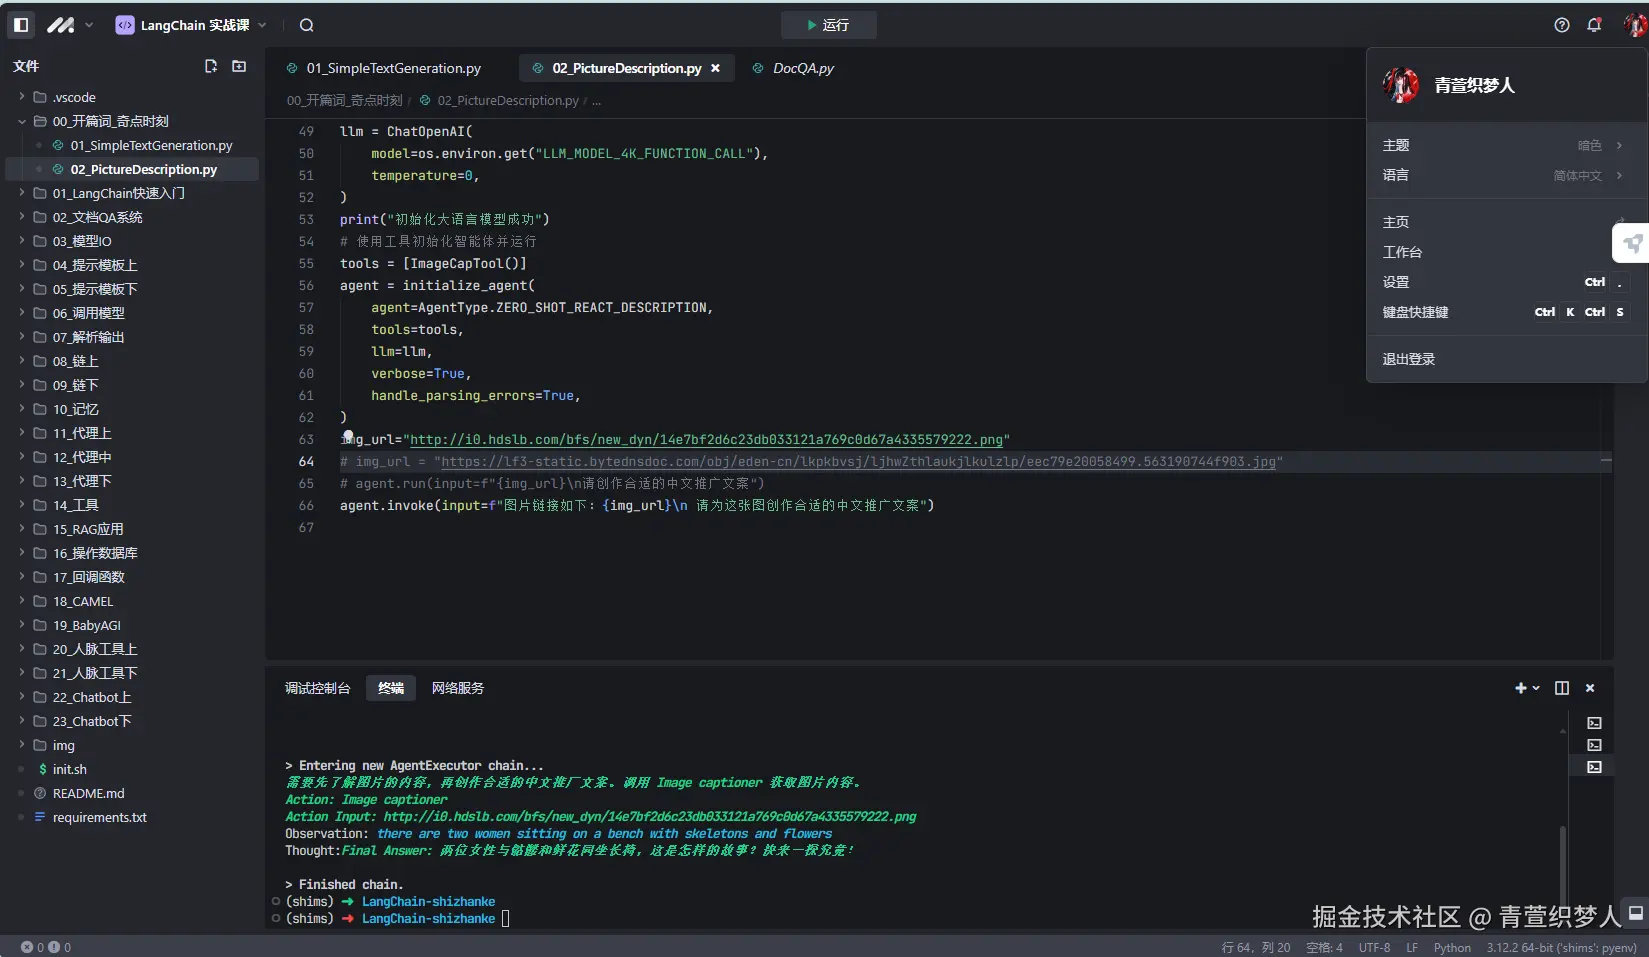1649x957 pixels.
Task: Add a new terminal with plus icon
Action: click(x=1521, y=688)
